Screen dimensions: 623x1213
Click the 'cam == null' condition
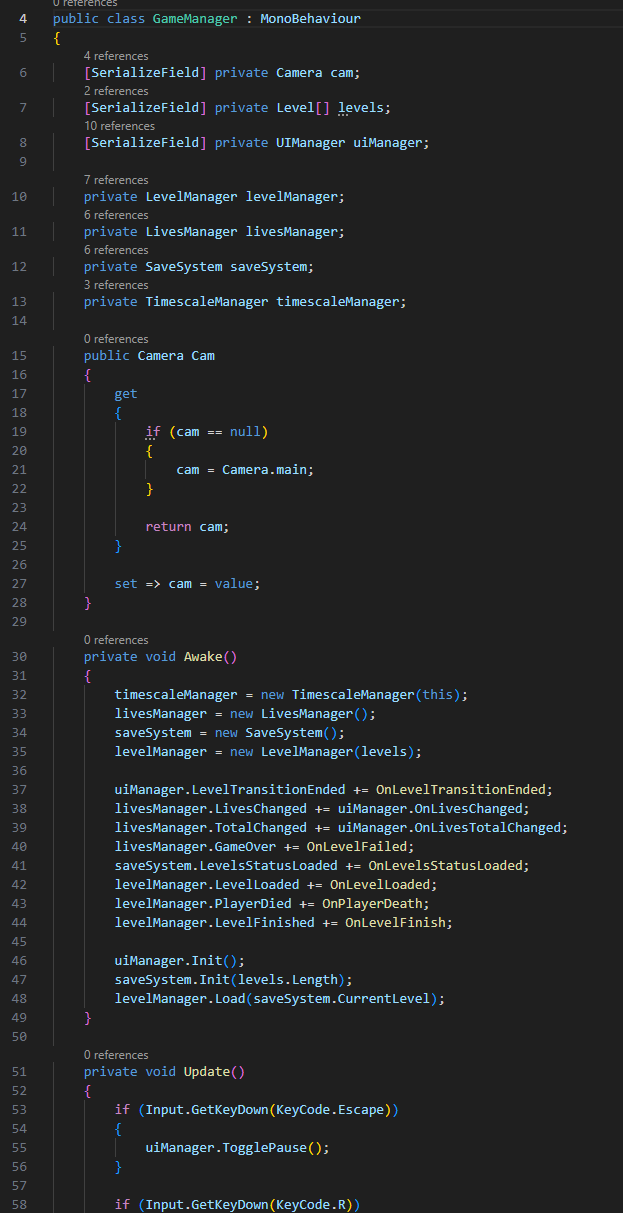[x=219, y=432]
